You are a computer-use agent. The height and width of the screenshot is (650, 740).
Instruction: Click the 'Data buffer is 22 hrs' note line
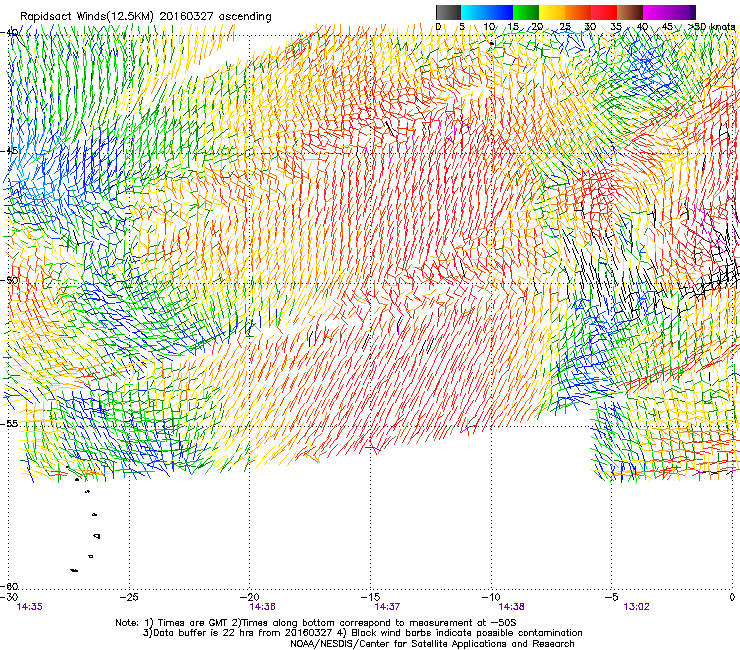coord(362,633)
